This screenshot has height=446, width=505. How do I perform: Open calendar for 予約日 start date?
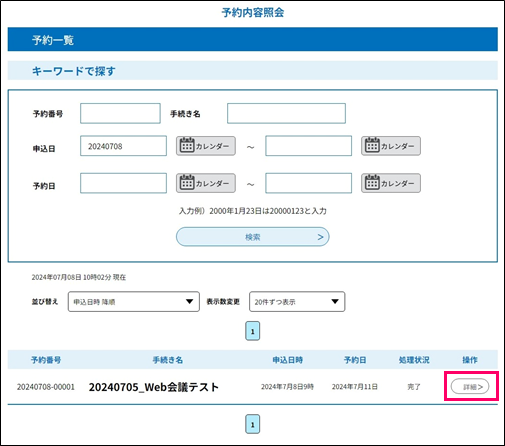(x=206, y=183)
